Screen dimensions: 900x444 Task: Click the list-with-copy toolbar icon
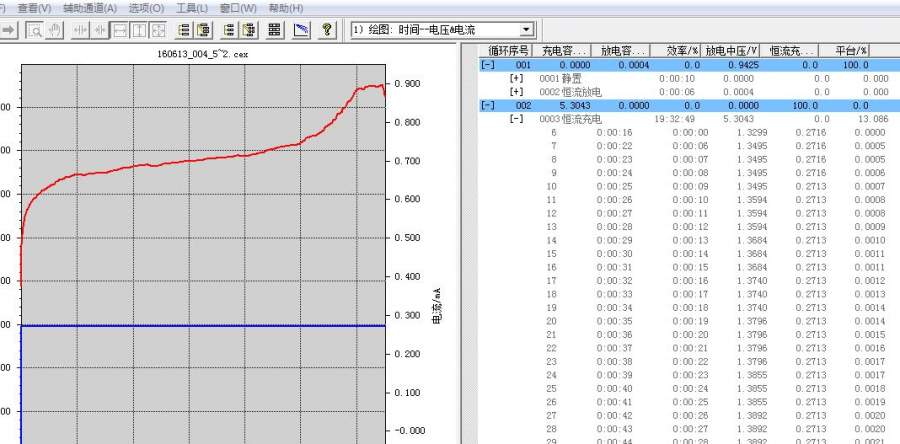tap(204, 30)
